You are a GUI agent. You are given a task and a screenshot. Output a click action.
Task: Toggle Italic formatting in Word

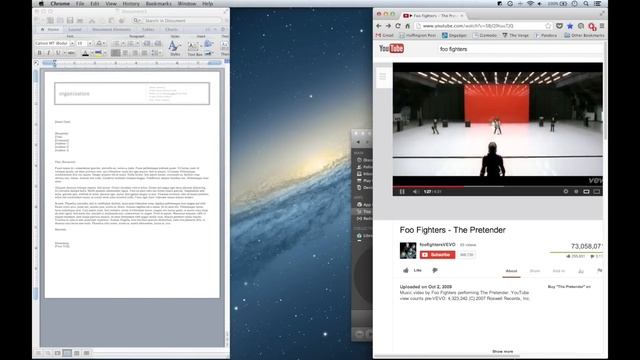[x=49, y=53]
